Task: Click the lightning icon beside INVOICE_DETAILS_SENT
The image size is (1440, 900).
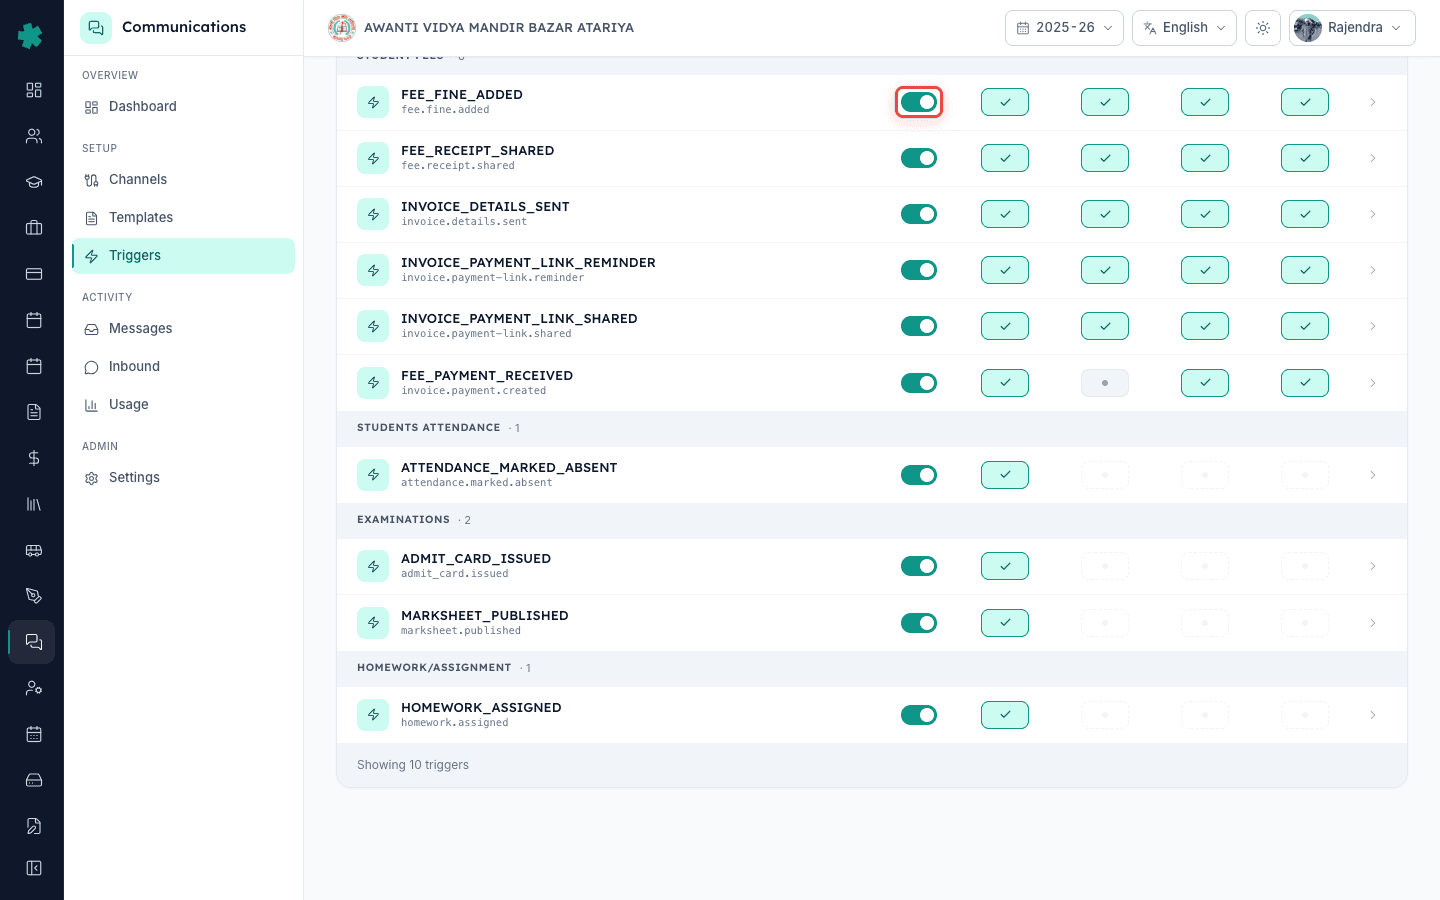Action: [373, 214]
